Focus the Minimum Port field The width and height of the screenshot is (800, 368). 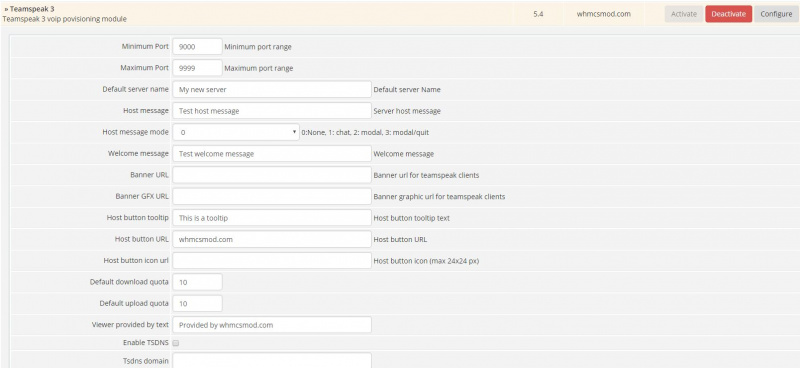(197, 46)
